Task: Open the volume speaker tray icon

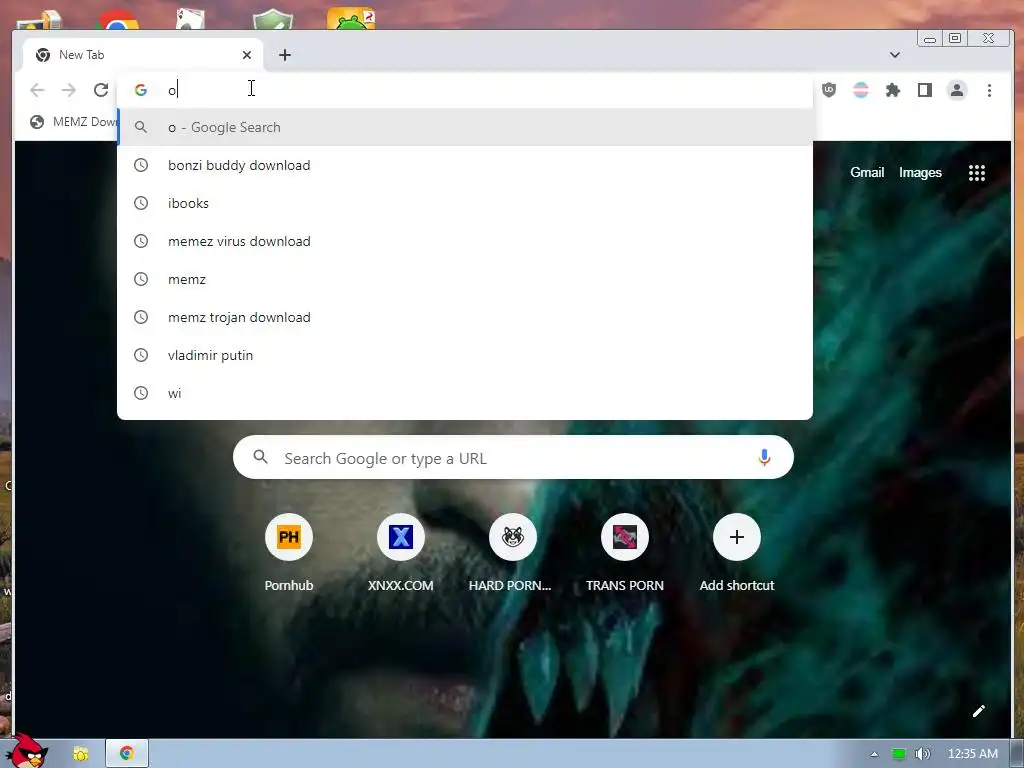Action: (922, 754)
